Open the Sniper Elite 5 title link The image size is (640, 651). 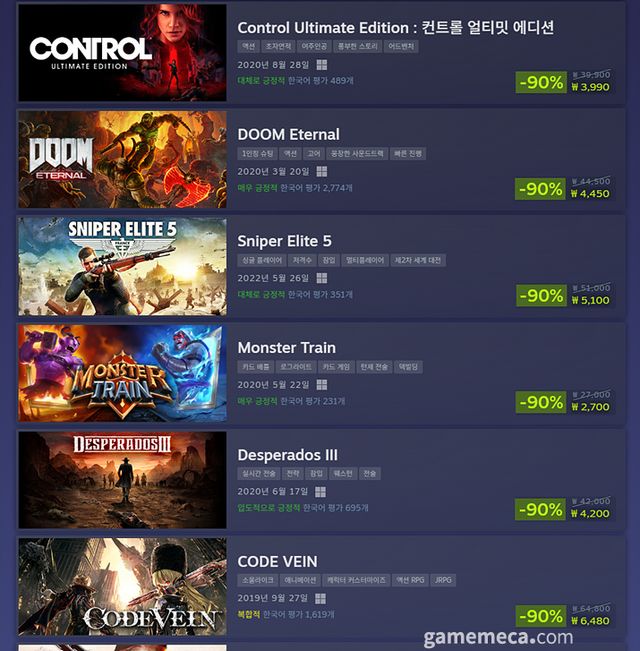[x=284, y=241]
